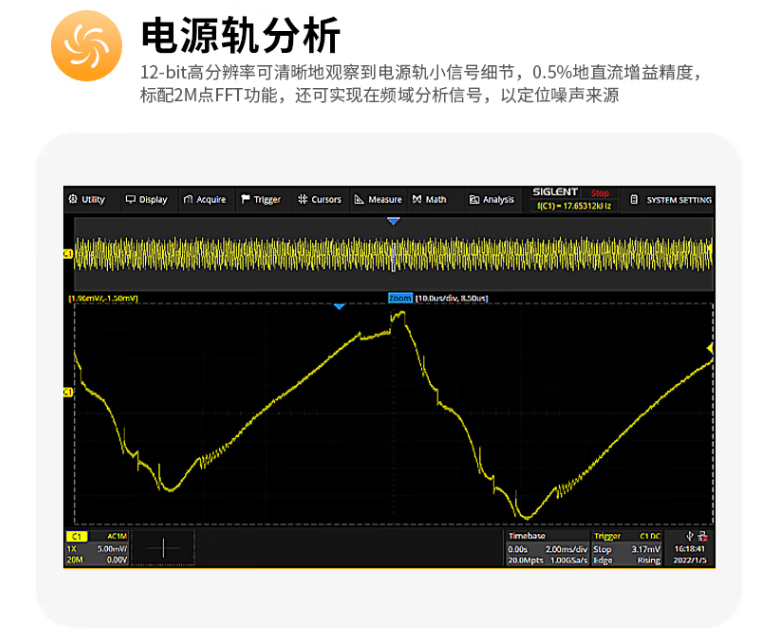Click the AC1M coupling label
The width and height of the screenshot is (783, 640).
(x=117, y=536)
